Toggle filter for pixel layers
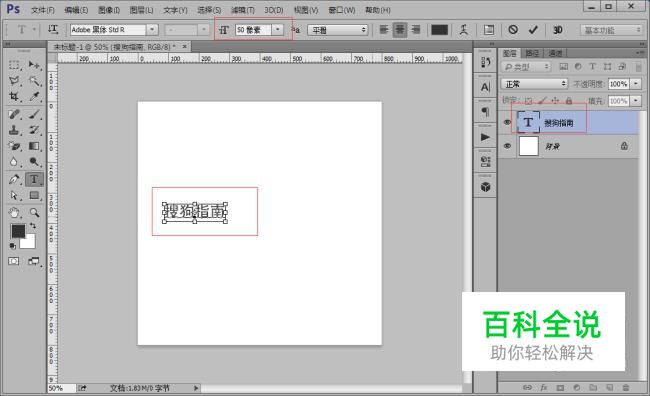This screenshot has width=650, height=396. coord(563,67)
